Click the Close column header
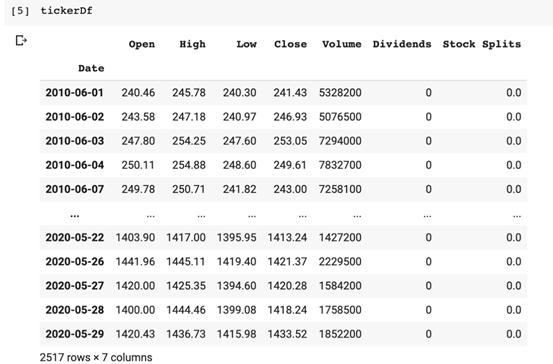 click(x=290, y=44)
